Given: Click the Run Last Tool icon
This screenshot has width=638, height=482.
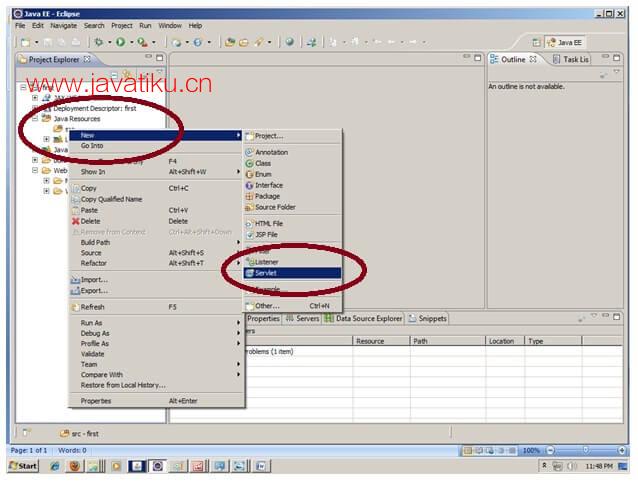Looking at the screenshot, I should pos(142,42).
